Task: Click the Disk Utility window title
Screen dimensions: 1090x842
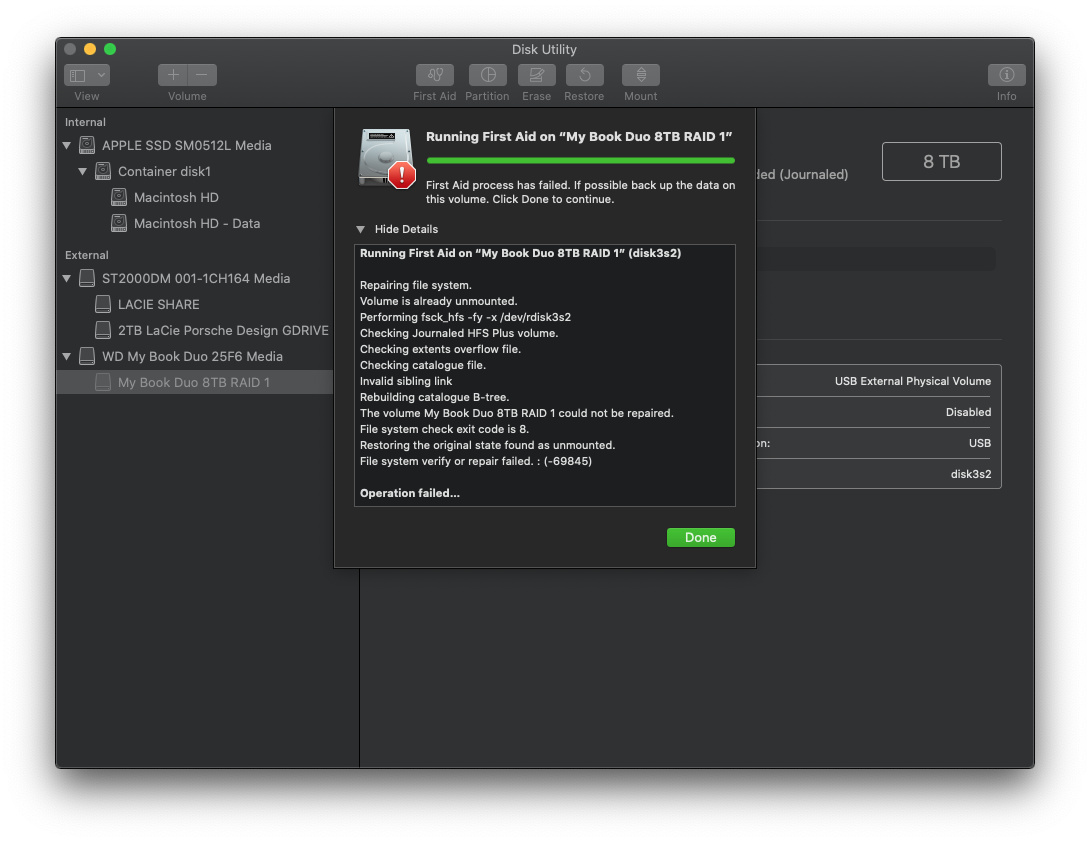Action: 544,49
